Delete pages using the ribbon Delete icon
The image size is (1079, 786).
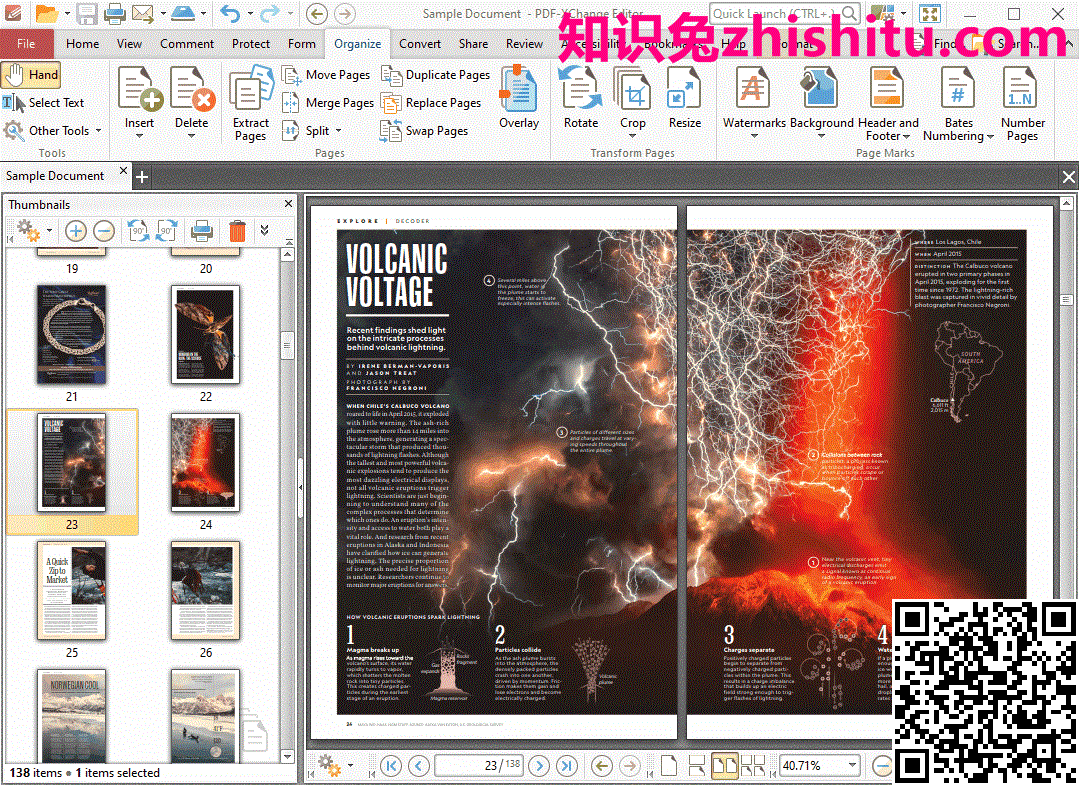tap(192, 100)
